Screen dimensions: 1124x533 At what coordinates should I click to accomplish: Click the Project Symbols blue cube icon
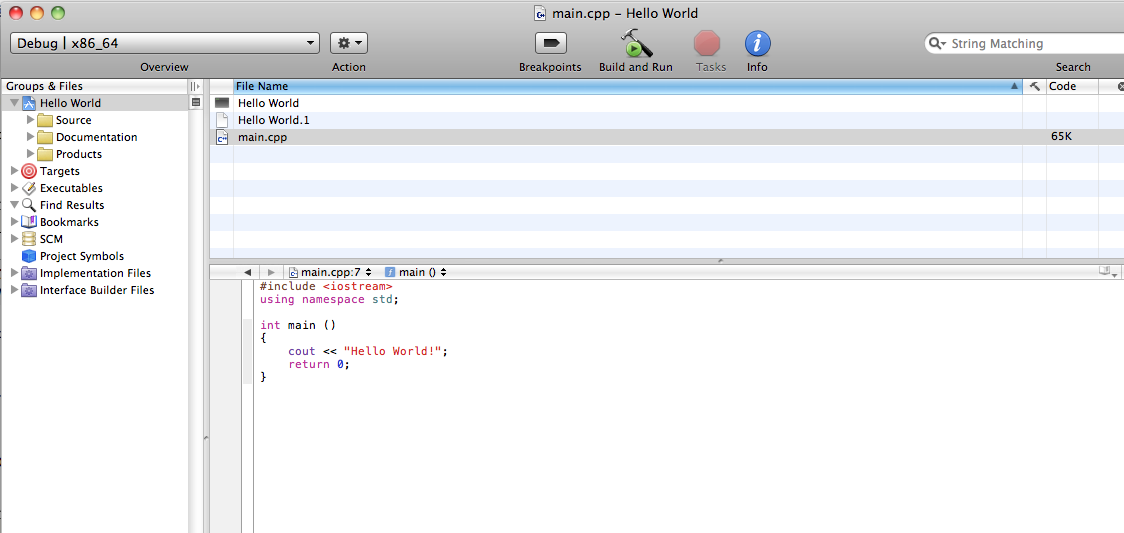29,256
